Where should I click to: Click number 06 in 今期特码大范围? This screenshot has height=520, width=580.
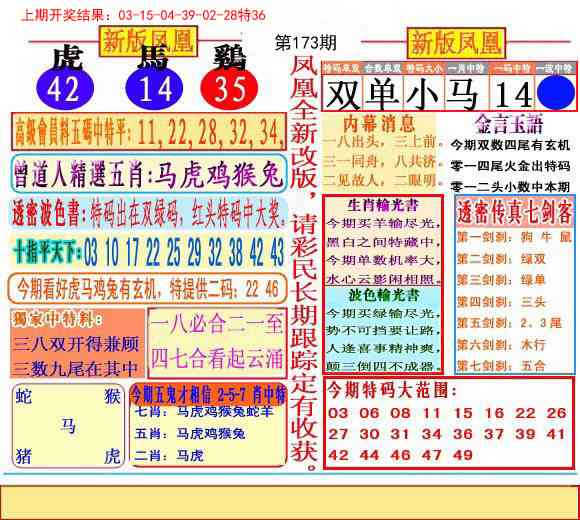tap(369, 413)
